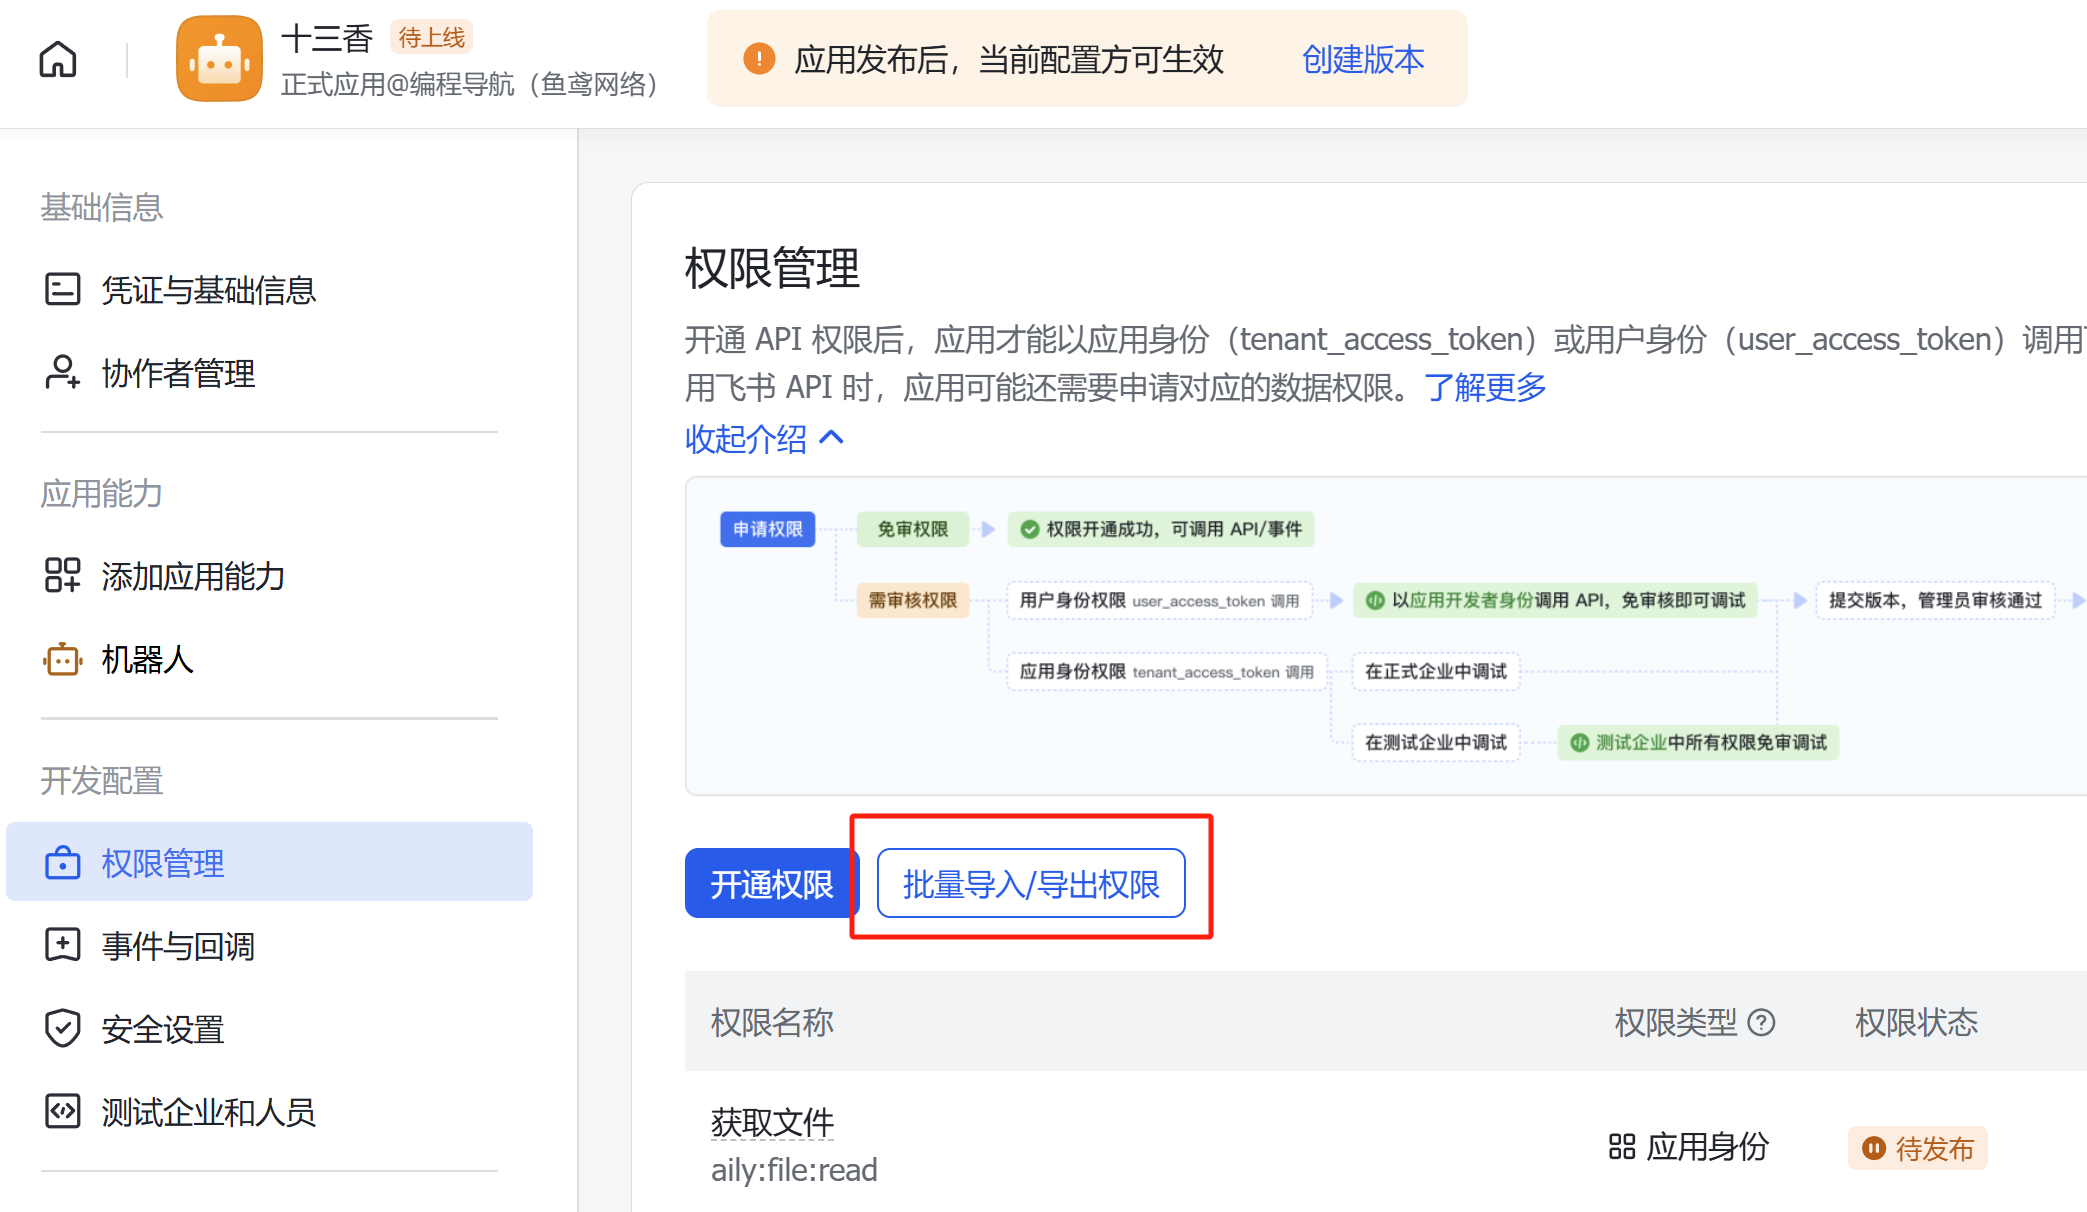Click the 创建版本 link in banner
The image size is (2087, 1212).
(x=1362, y=60)
